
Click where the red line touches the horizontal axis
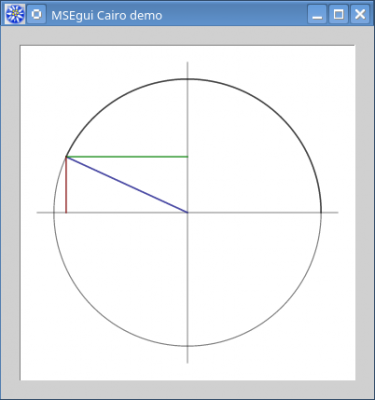click(66, 212)
